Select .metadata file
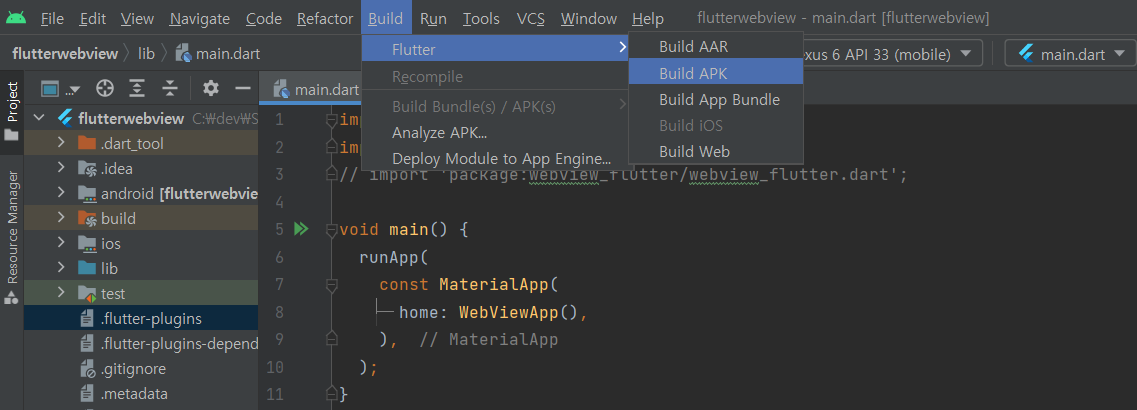1137x410 pixels. (x=141, y=394)
